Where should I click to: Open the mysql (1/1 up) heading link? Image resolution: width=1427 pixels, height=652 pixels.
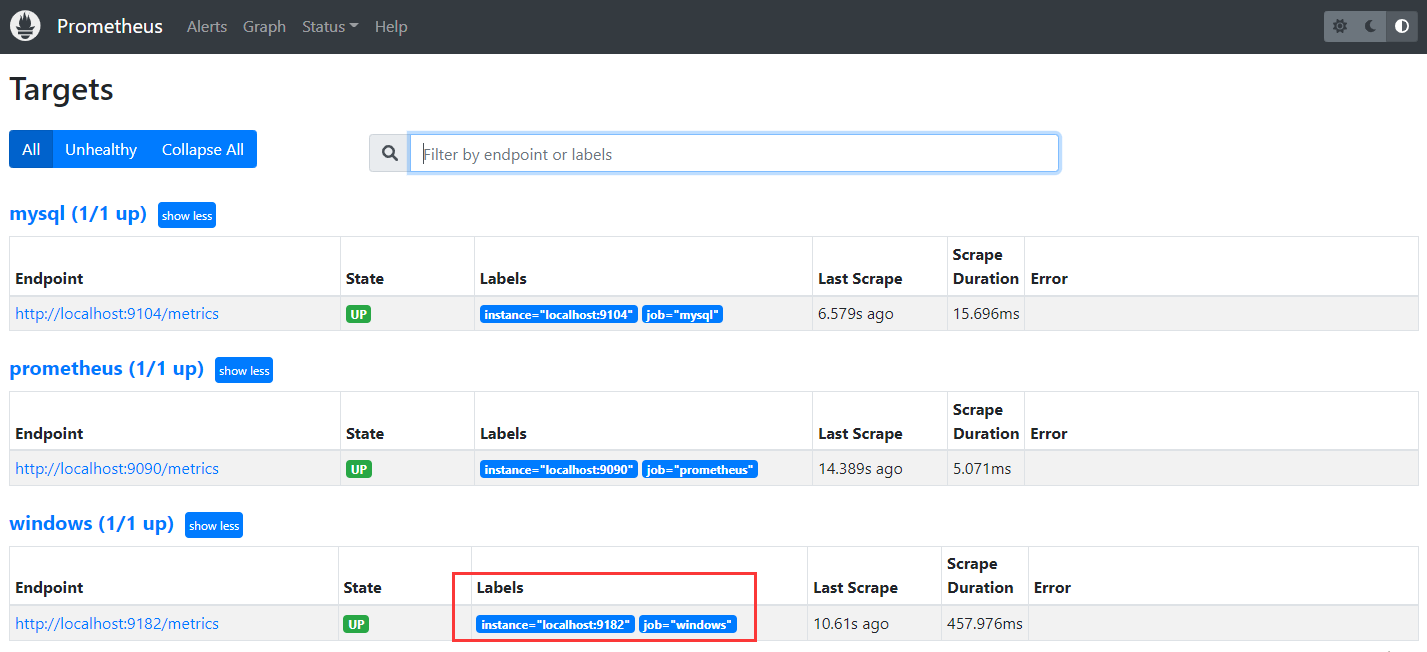(x=78, y=214)
